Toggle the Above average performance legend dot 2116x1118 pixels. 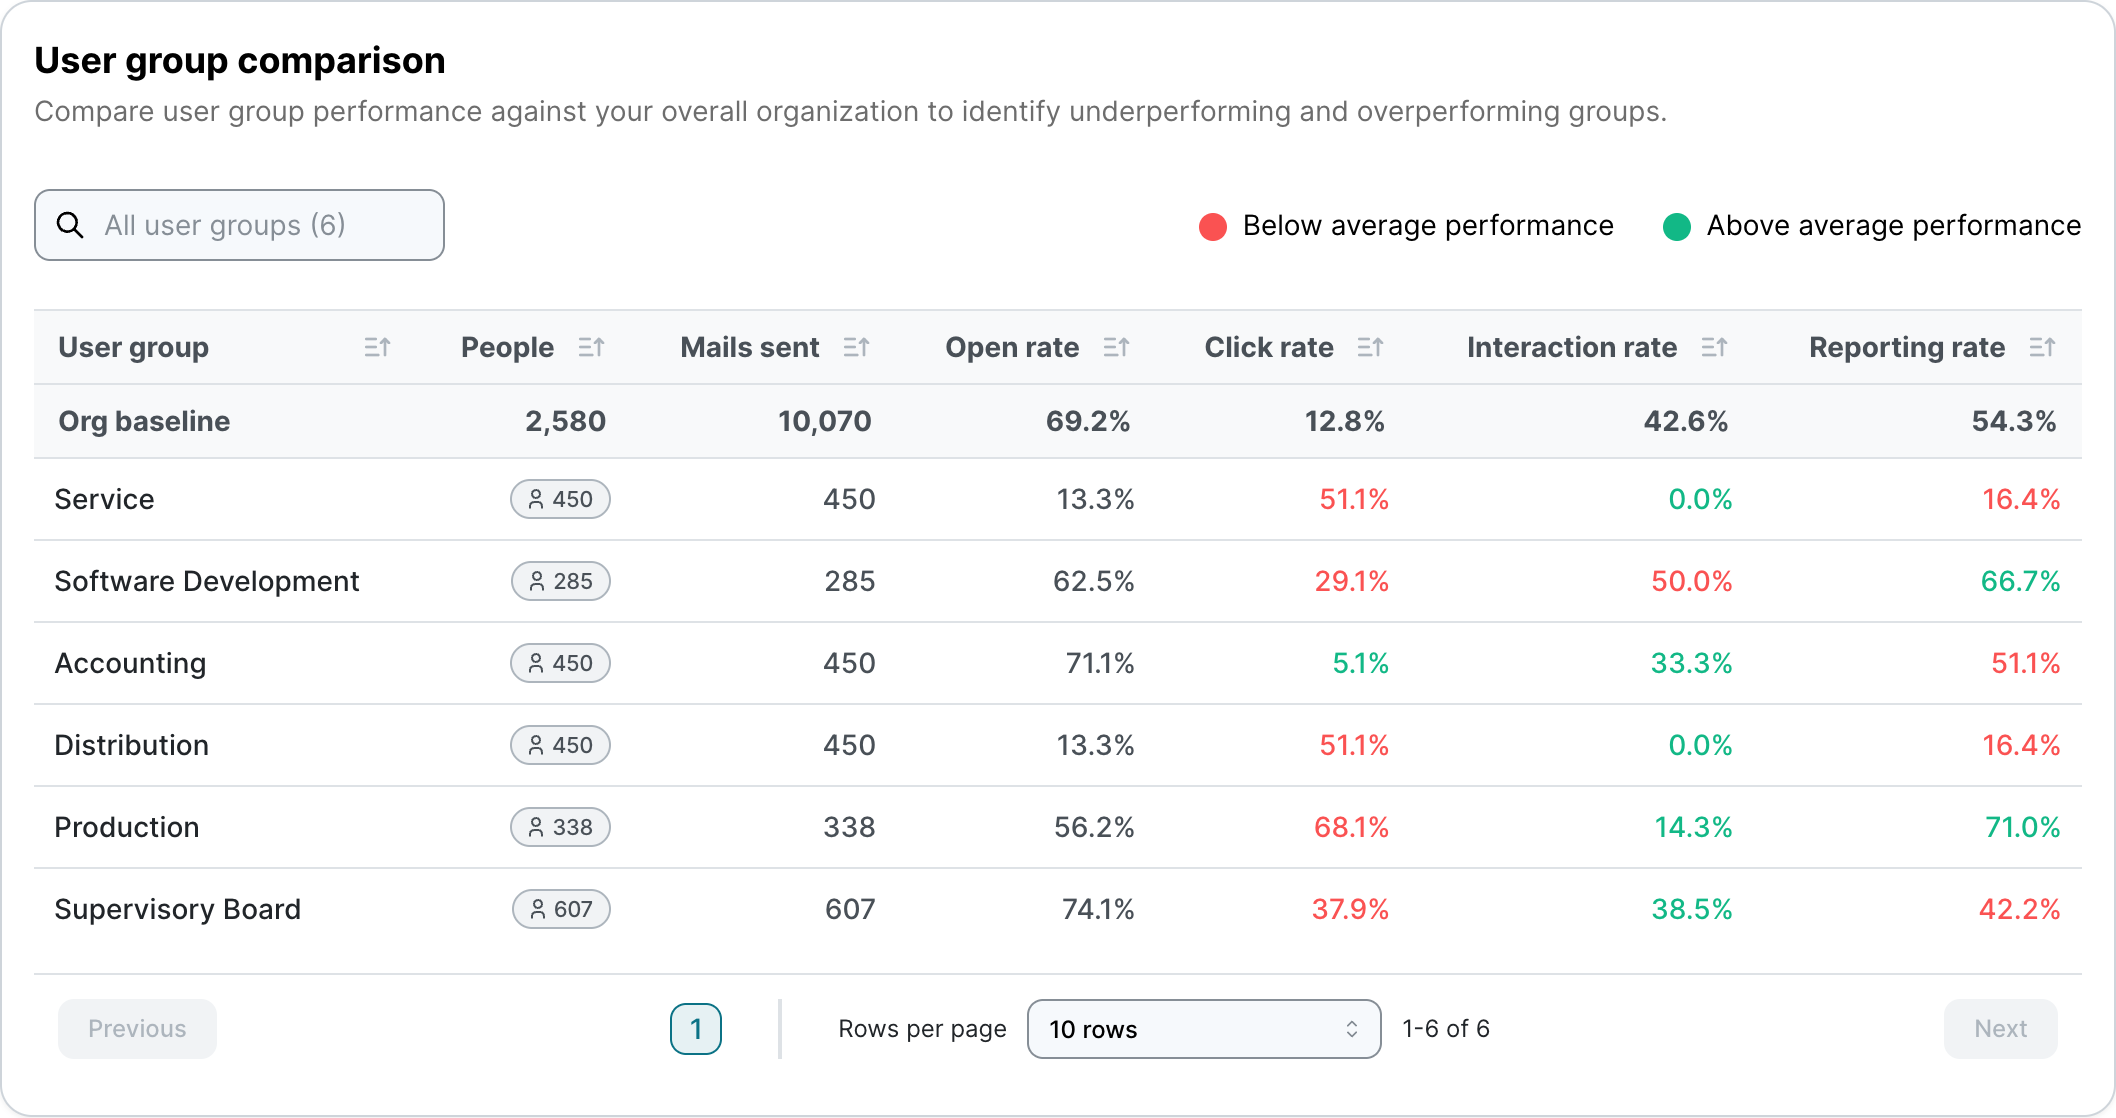[x=1678, y=225]
